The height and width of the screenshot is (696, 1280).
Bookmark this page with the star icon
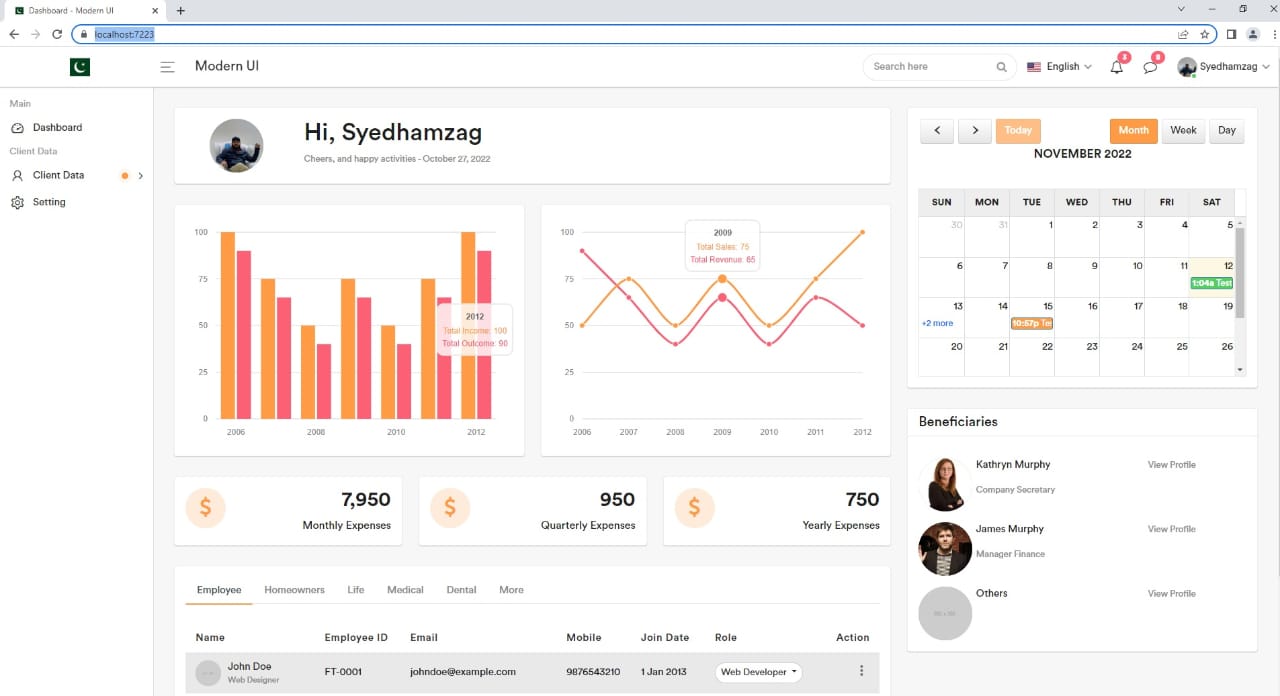click(x=1205, y=34)
